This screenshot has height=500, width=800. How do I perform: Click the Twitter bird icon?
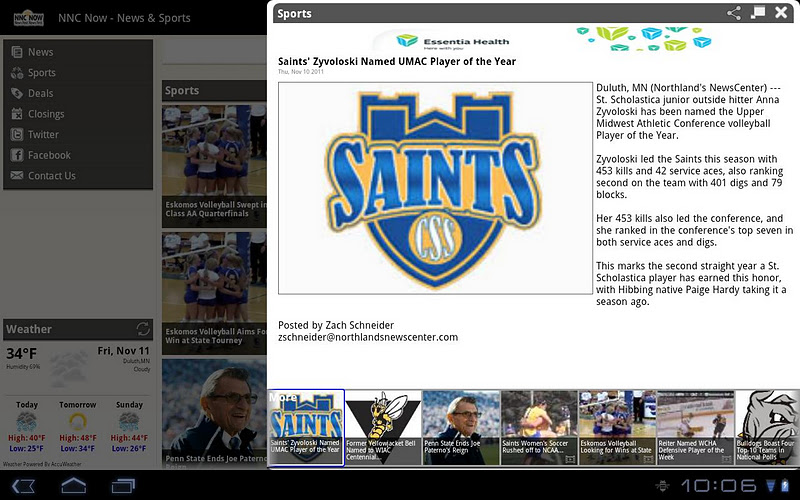pyautogui.click(x=17, y=134)
